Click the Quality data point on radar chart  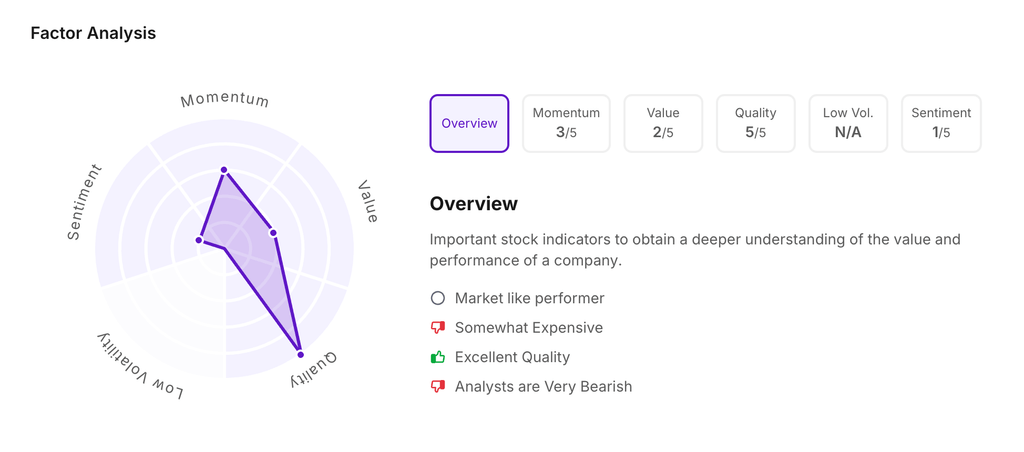click(300, 354)
